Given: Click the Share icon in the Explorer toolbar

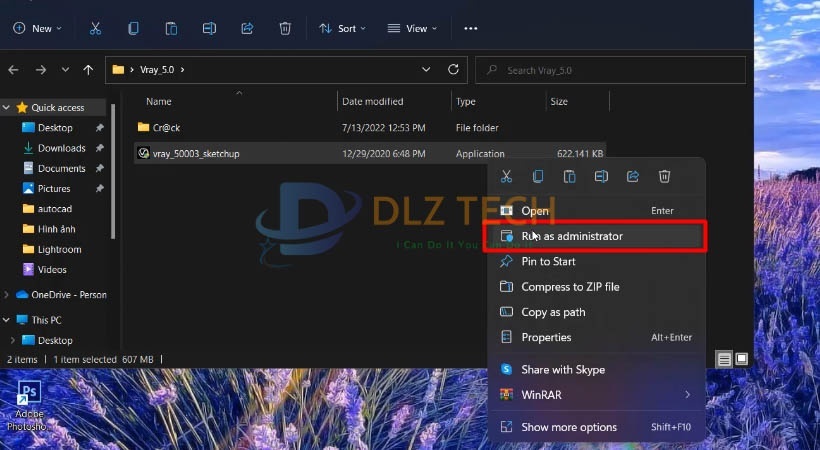Looking at the screenshot, I should [247, 28].
